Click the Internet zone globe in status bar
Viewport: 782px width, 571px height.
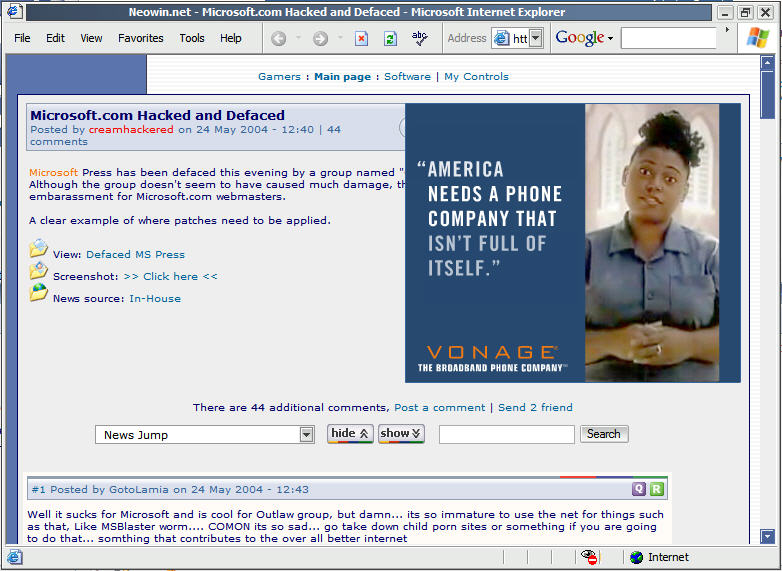click(636, 557)
